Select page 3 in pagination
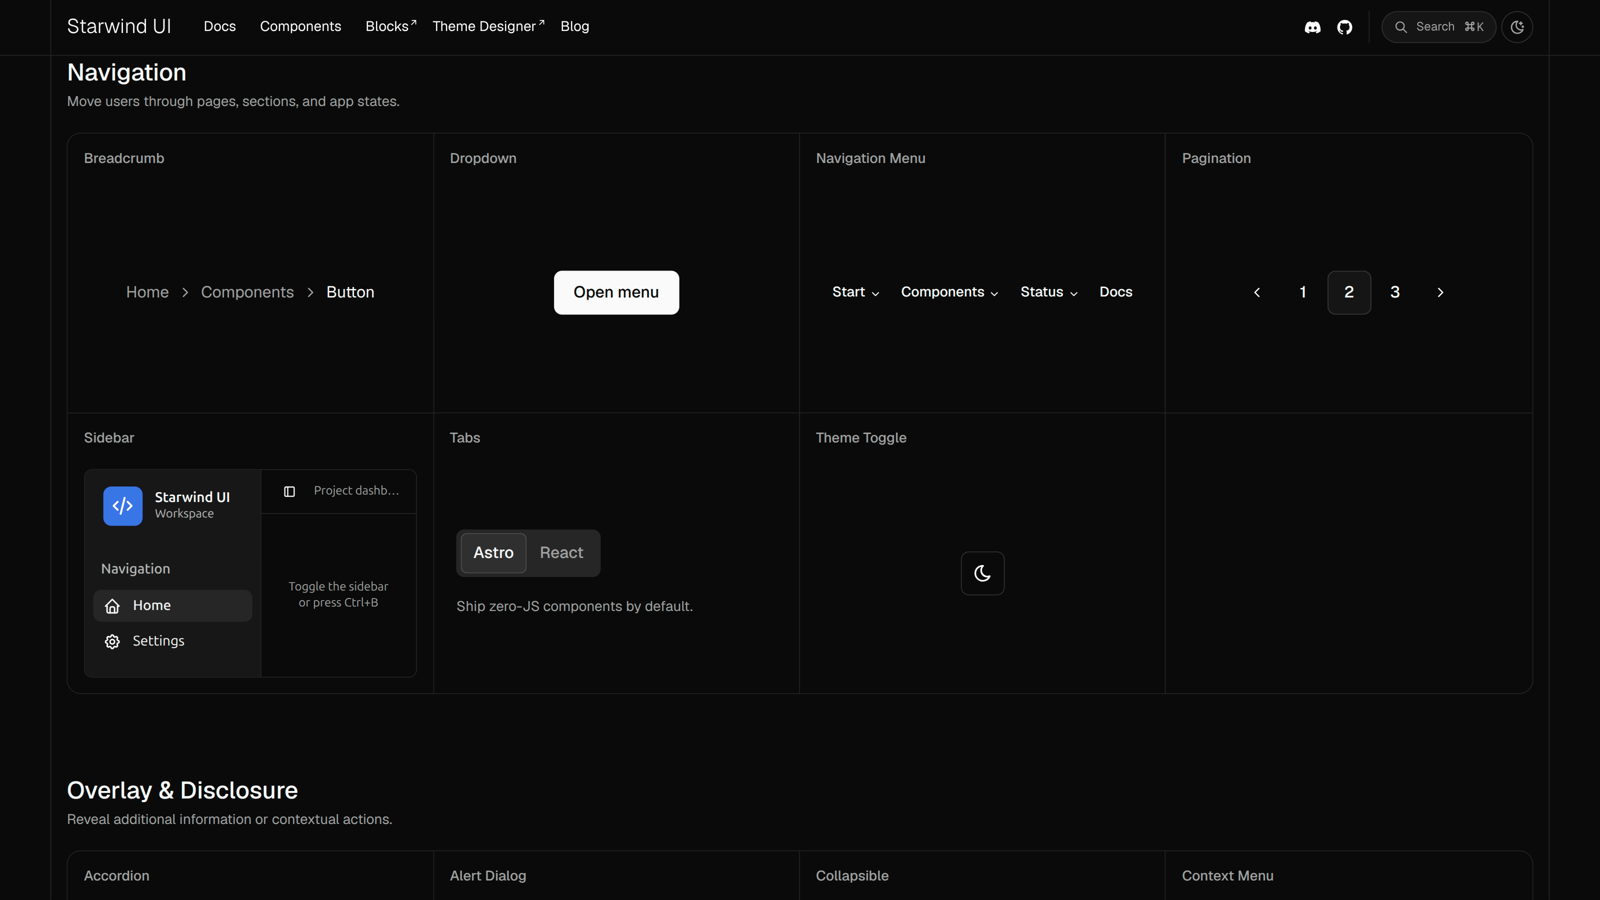This screenshot has height=900, width=1600. [1395, 292]
